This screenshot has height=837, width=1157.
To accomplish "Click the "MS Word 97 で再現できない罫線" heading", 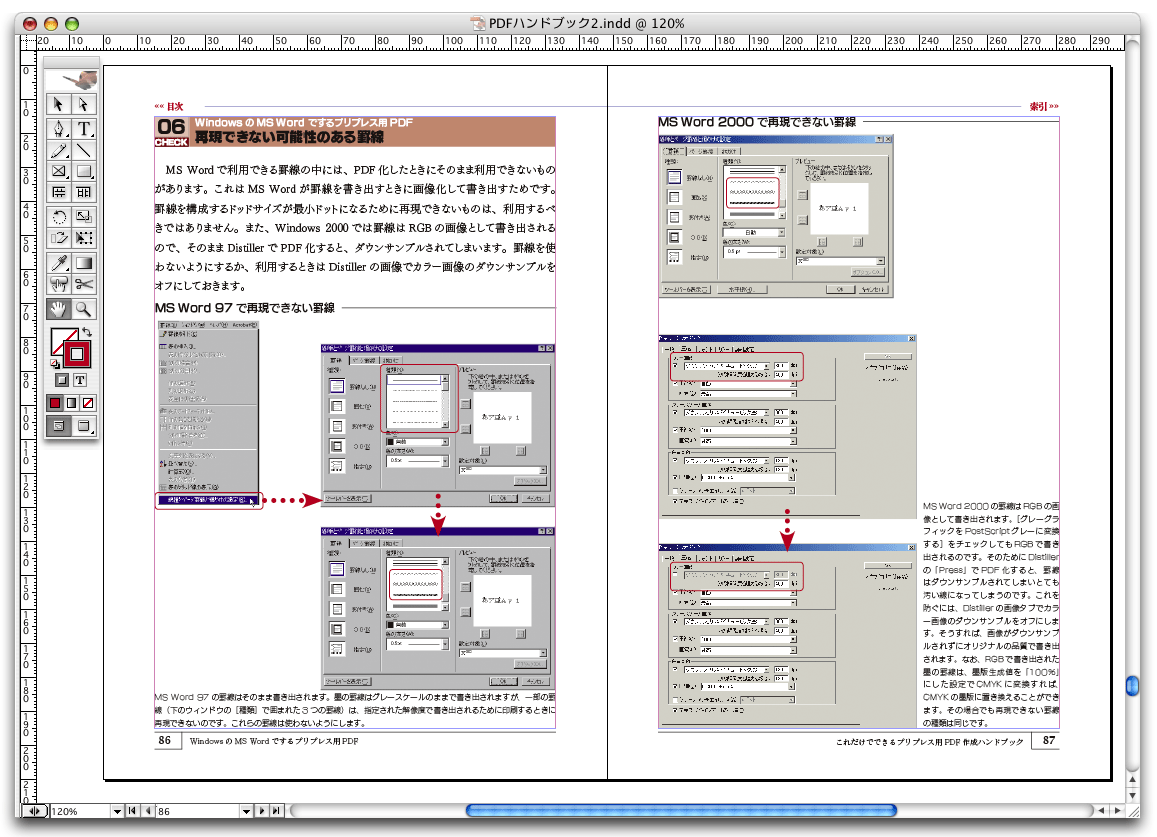I will pos(245,308).
